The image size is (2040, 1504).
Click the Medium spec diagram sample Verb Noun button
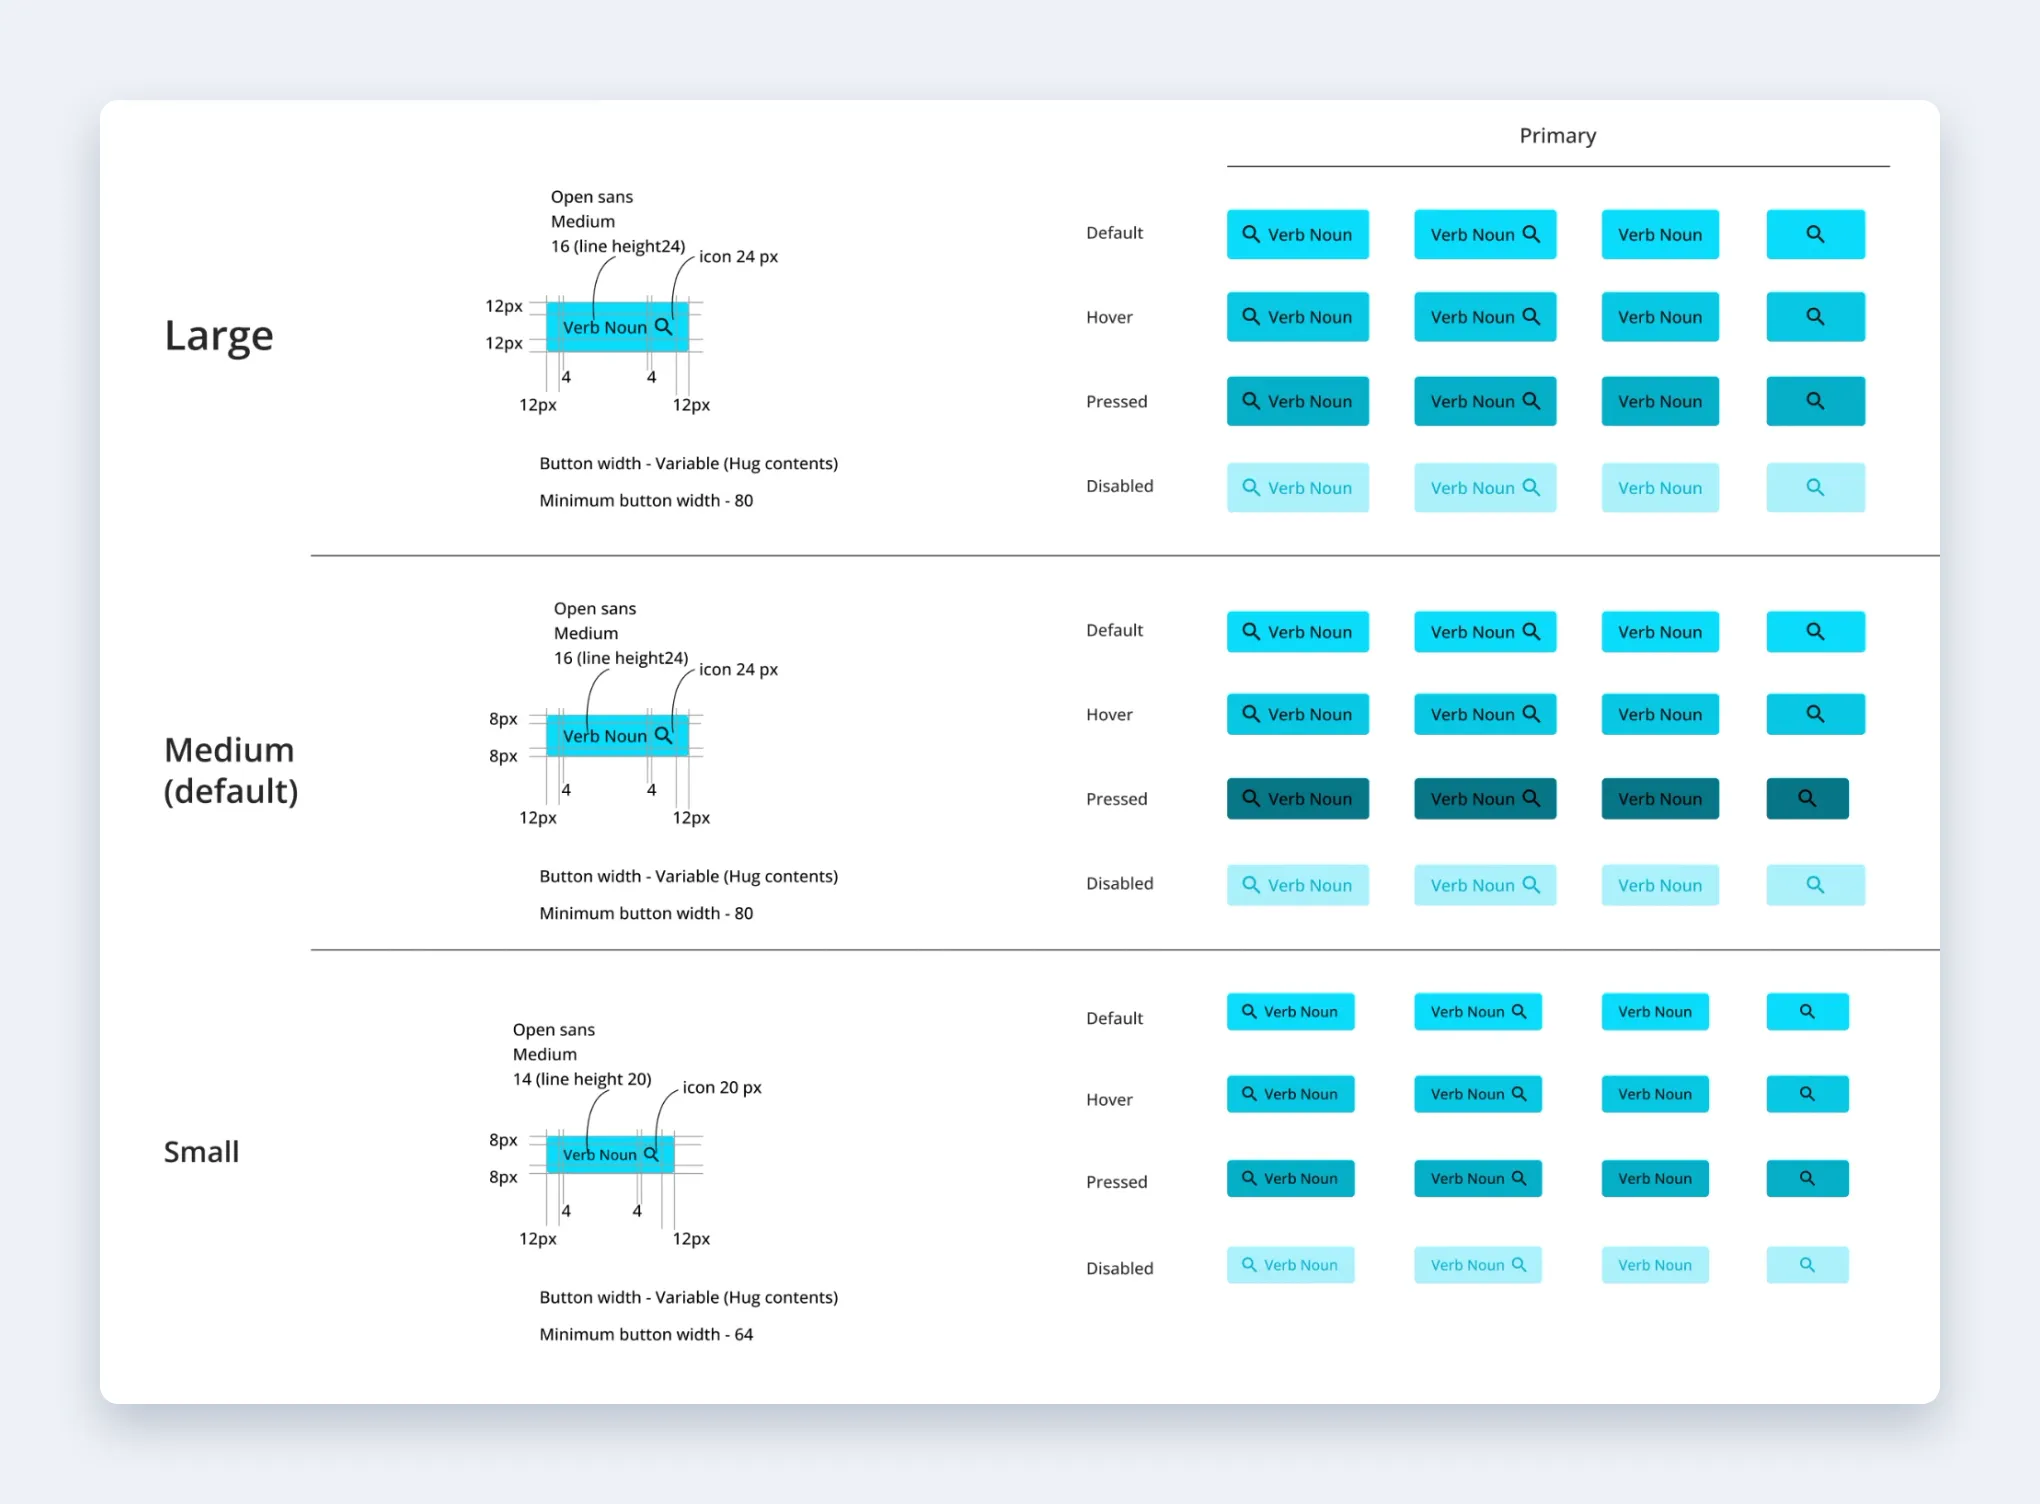[617, 736]
